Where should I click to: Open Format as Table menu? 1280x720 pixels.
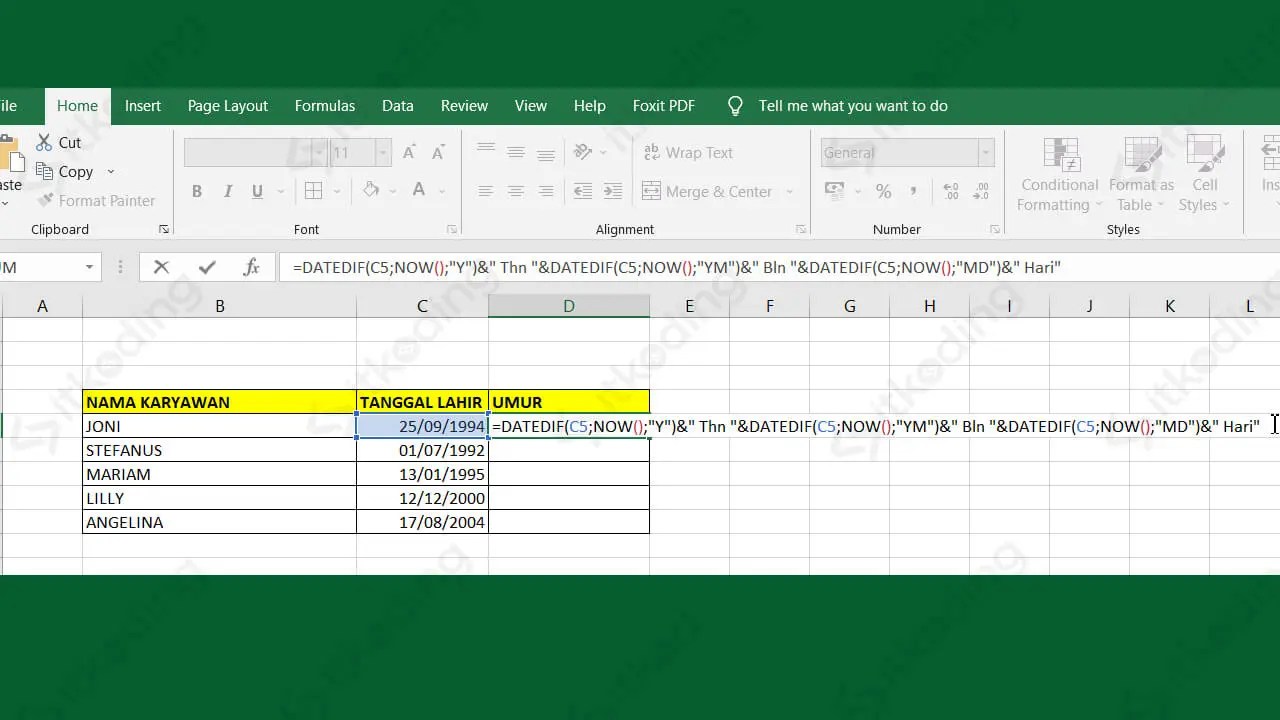(x=1141, y=175)
